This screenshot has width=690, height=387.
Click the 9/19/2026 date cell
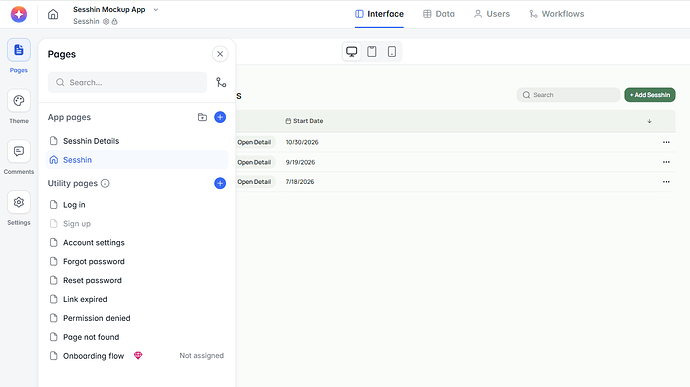[x=300, y=162]
